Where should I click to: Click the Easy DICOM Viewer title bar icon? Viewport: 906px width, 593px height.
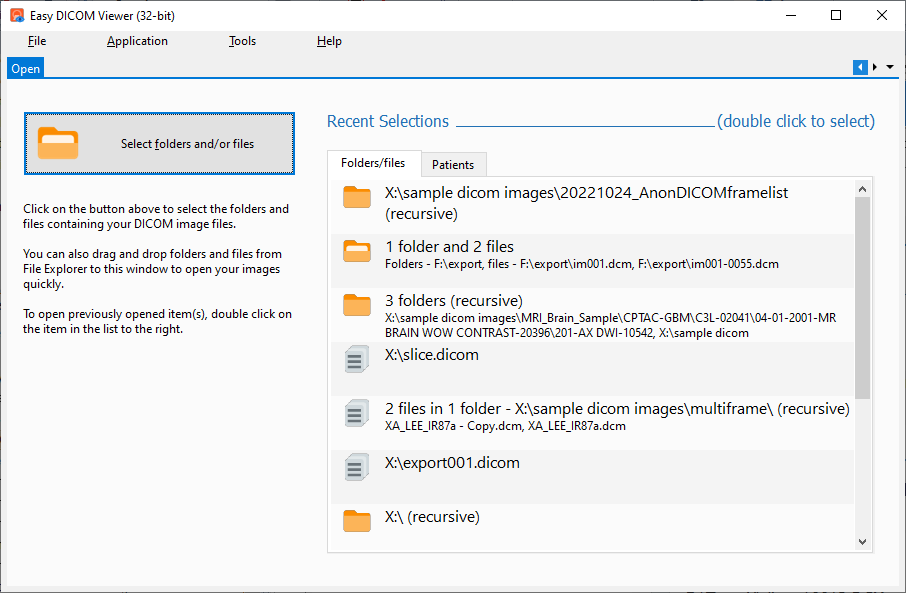coord(17,15)
